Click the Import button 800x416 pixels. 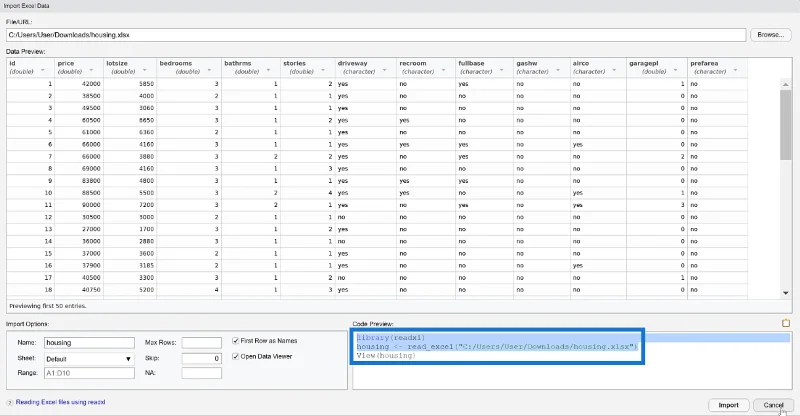click(x=728, y=405)
